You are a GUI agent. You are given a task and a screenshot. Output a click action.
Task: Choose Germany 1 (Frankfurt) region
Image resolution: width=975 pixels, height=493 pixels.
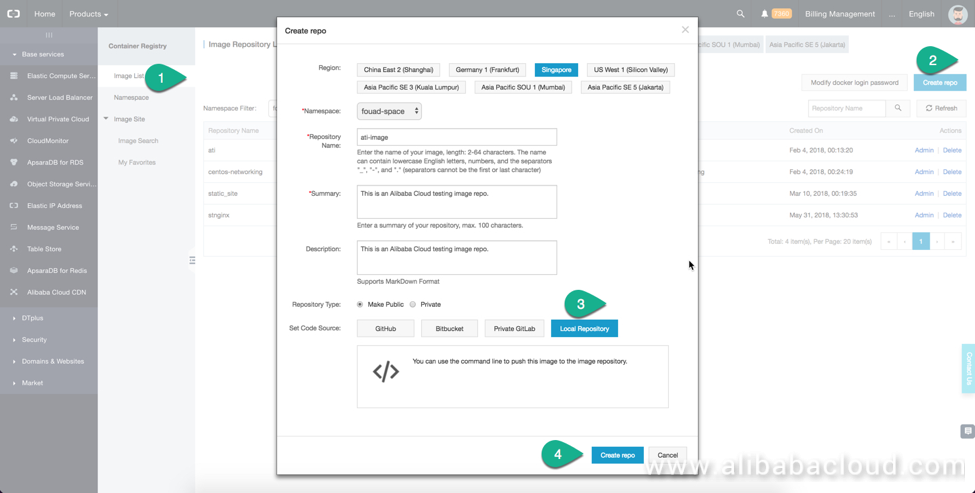tap(487, 70)
